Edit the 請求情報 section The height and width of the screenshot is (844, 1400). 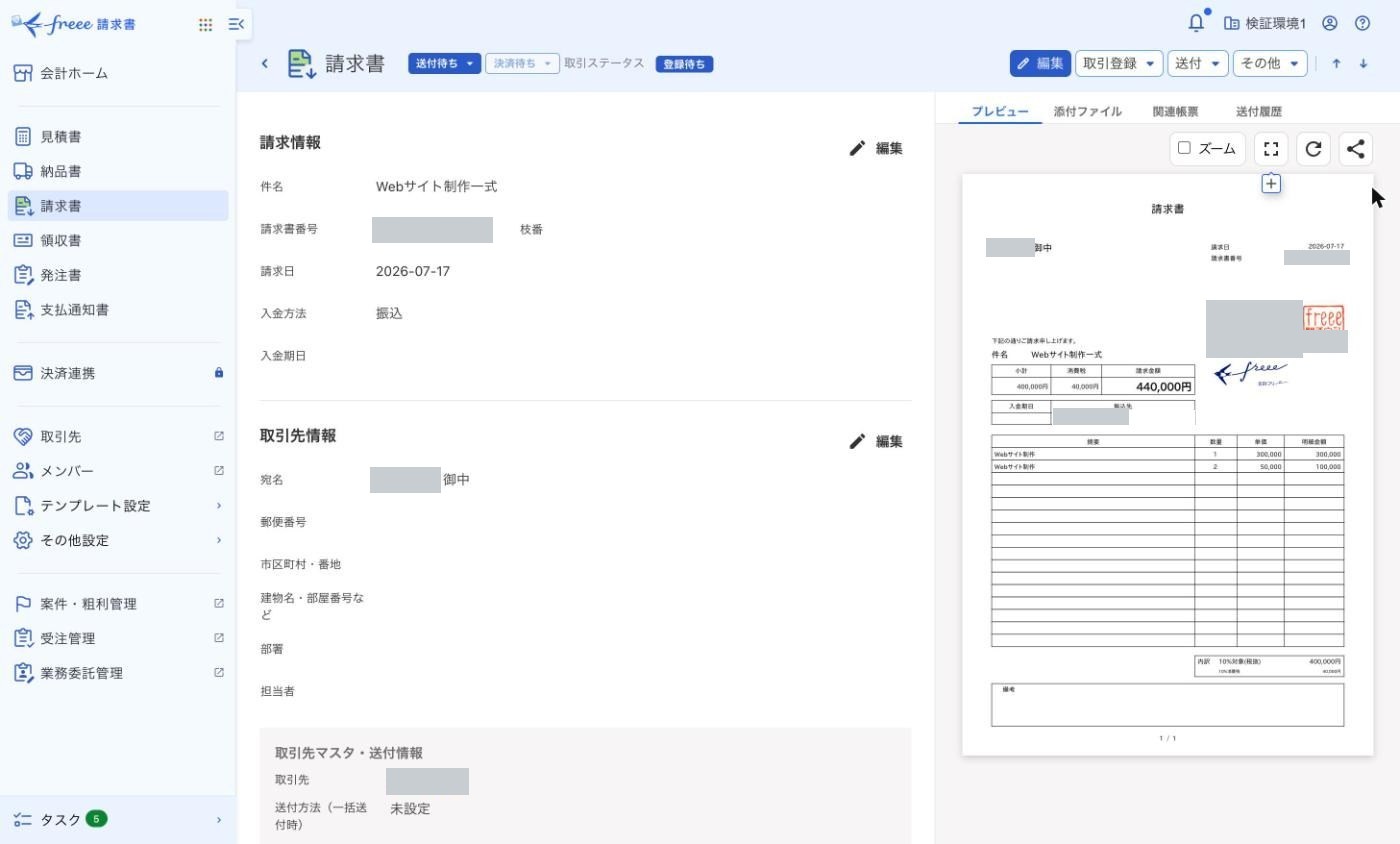pyautogui.click(x=876, y=148)
